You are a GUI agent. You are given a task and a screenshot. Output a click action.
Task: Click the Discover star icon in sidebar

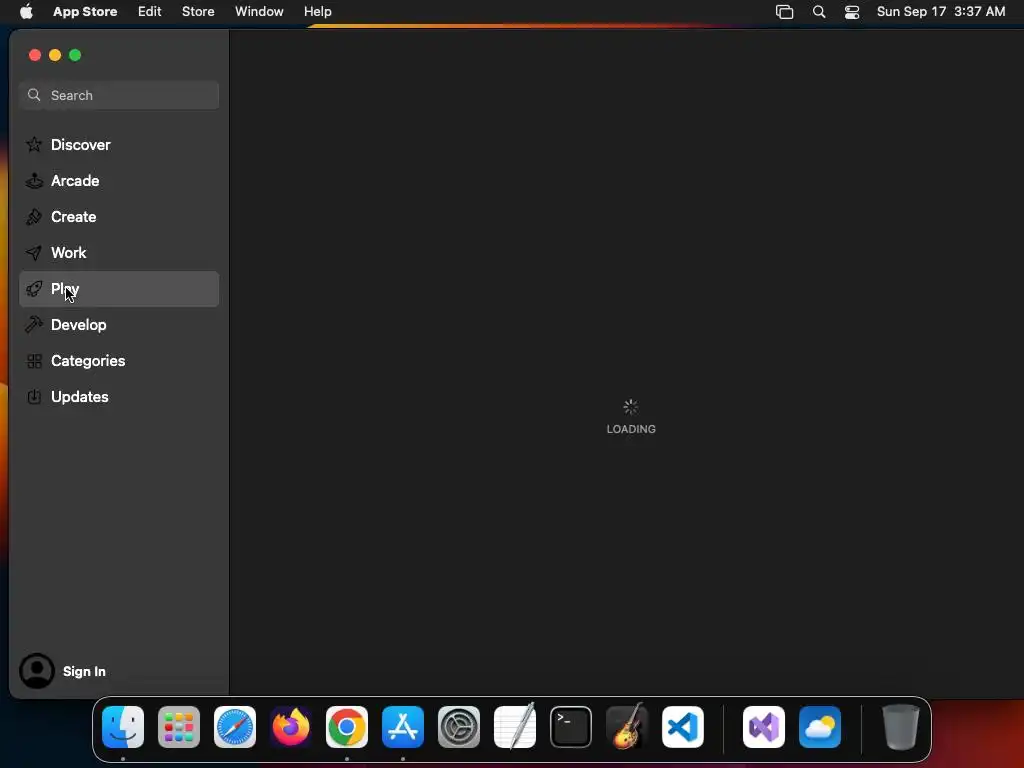[34, 144]
